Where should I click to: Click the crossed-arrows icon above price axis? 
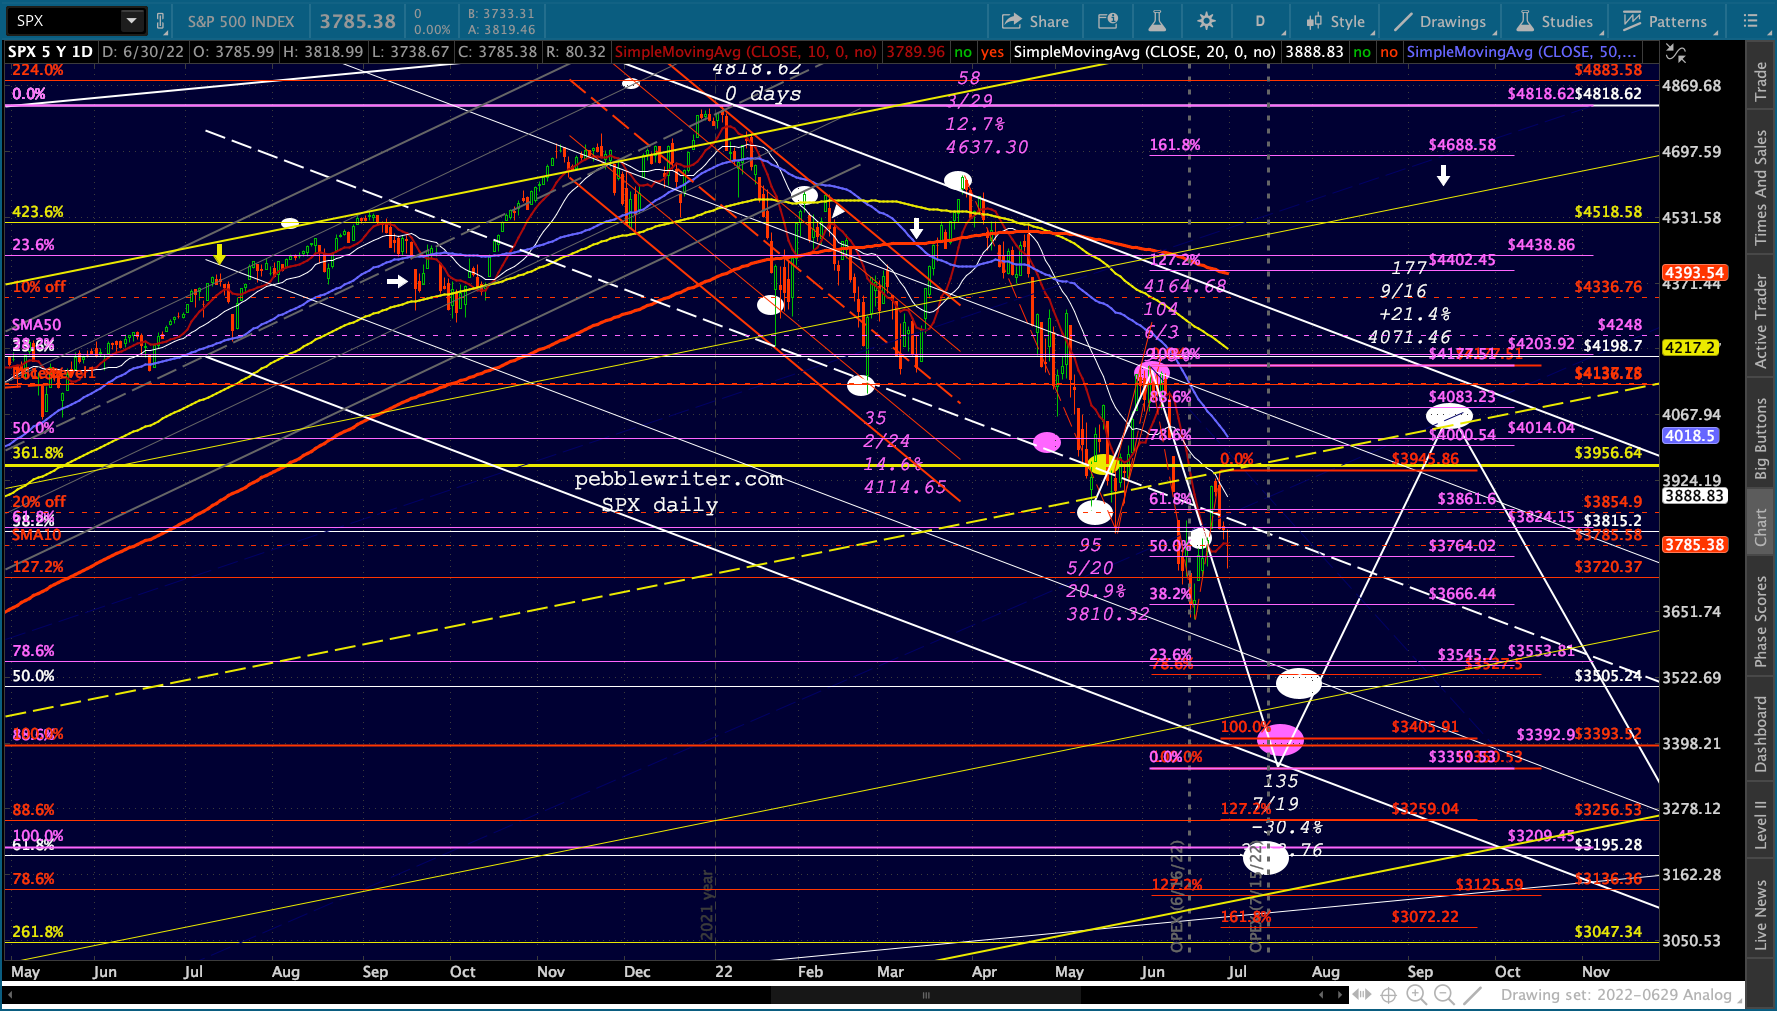click(1677, 53)
